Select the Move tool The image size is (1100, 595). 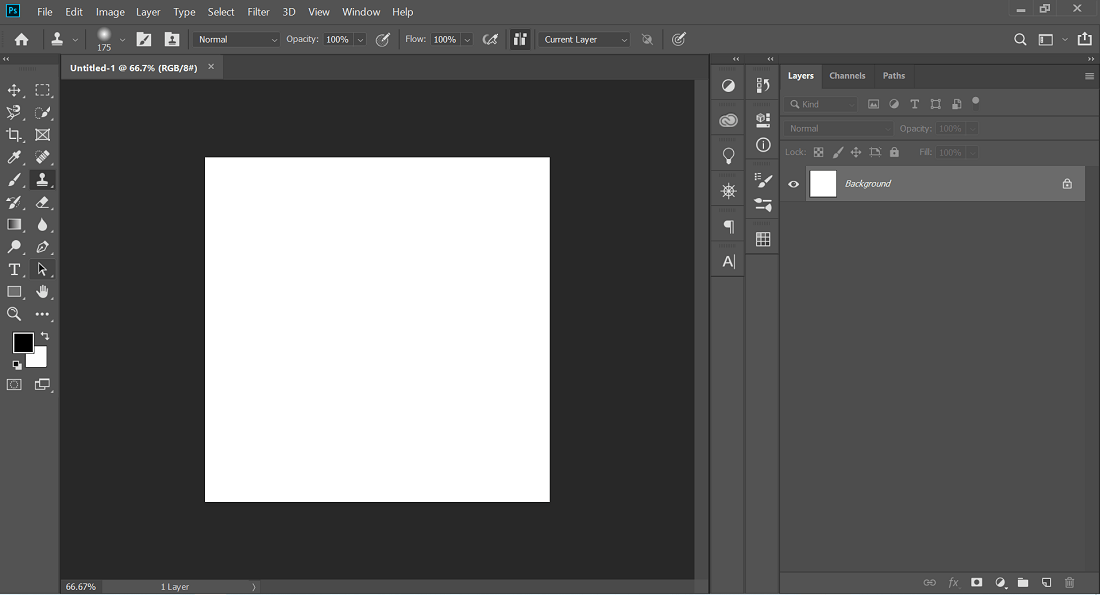click(14, 90)
